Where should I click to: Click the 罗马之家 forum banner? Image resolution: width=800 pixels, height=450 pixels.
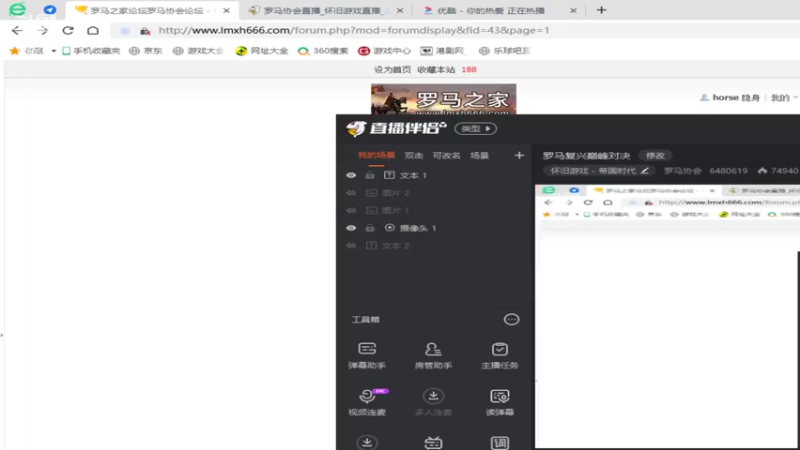[443, 99]
